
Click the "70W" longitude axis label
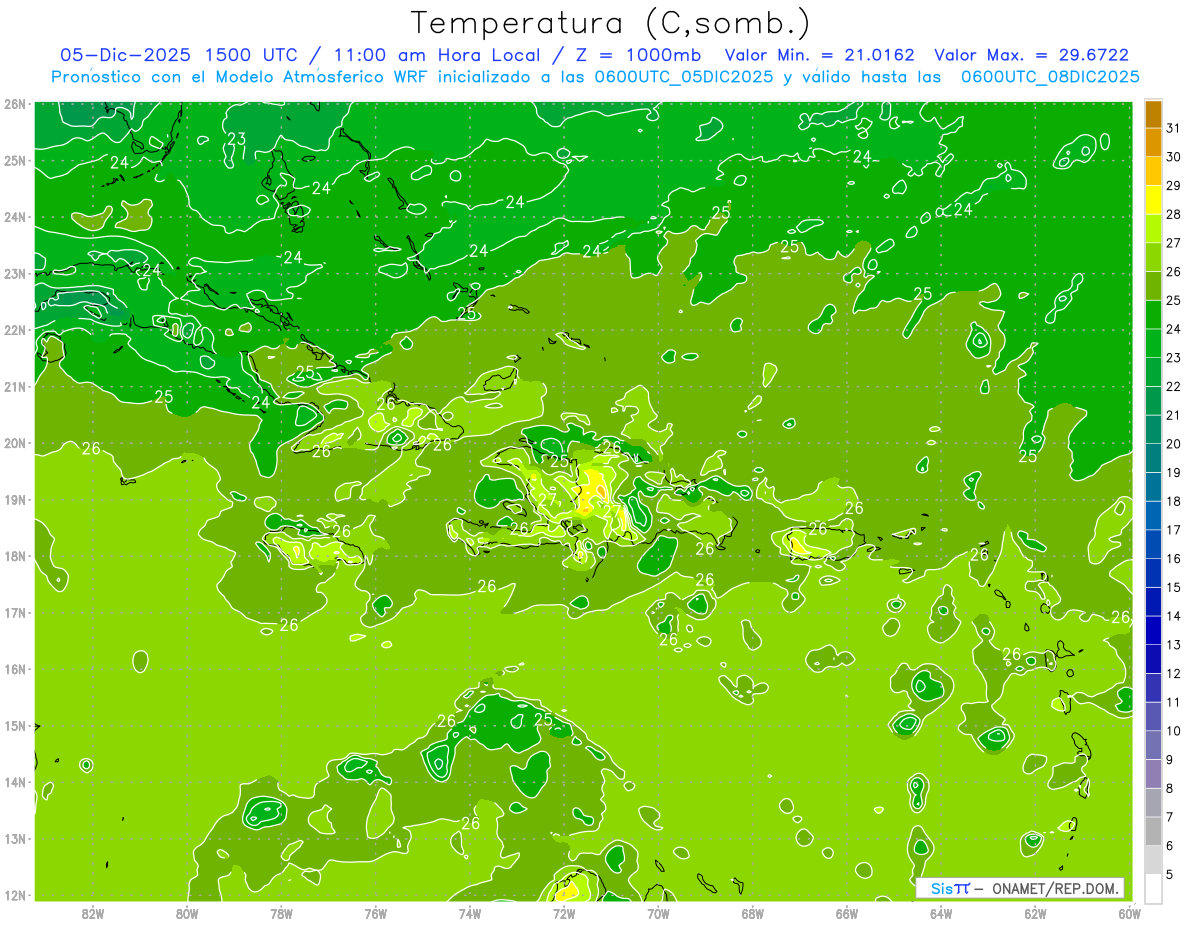[658, 913]
